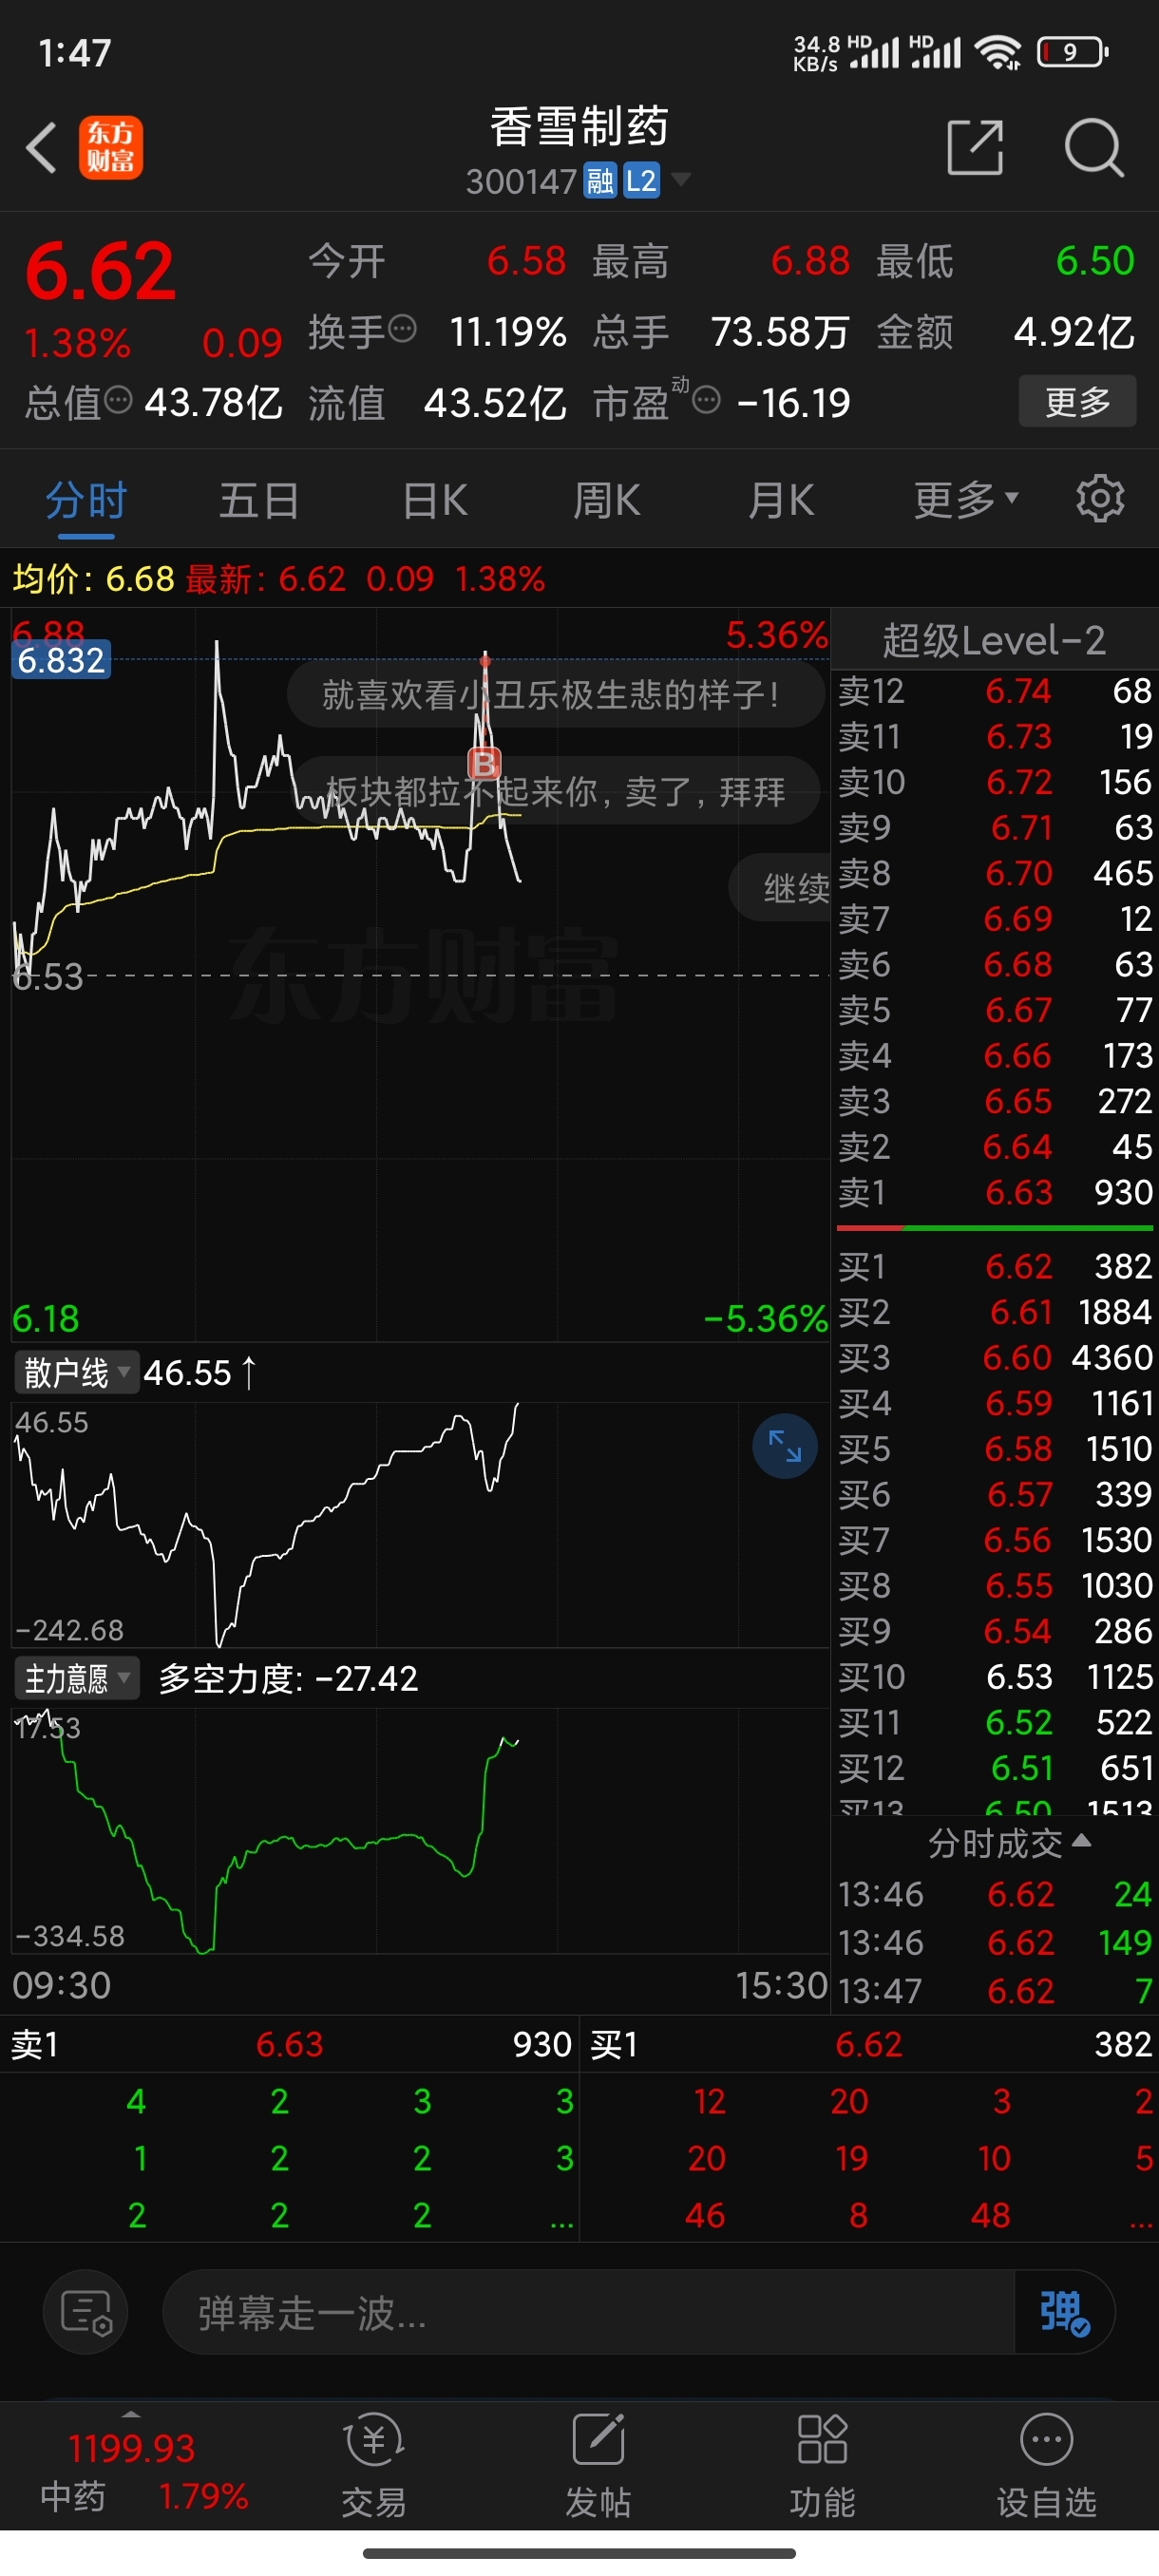This screenshot has width=1159, height=2576.
Task: Open 交易 trade icon
Action: click(x=374, y=2465)
